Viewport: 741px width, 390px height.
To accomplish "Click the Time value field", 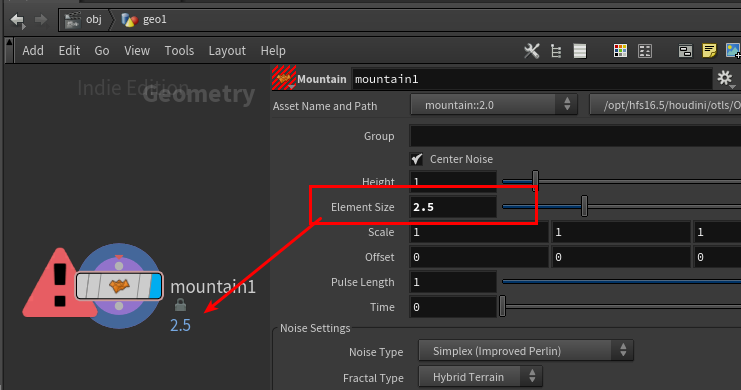I will [x=453, y=307].
